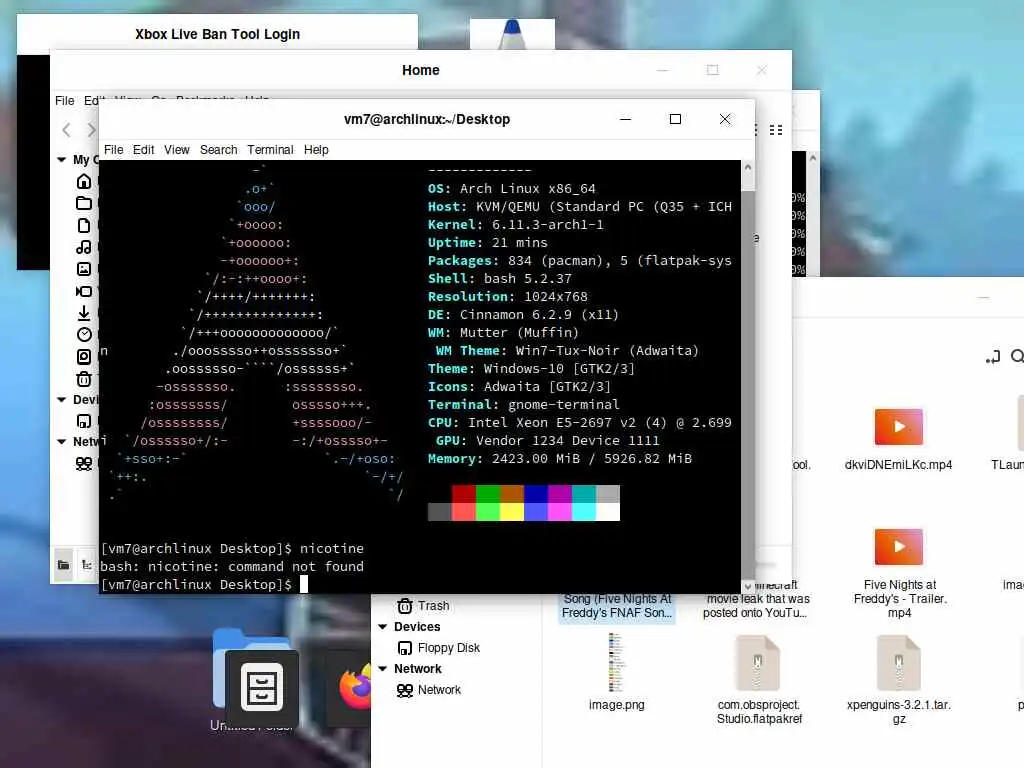Open File System icon in Home window sidebar
The image size is (1024, 768).
pyautogui.click(x=84, y=357)
